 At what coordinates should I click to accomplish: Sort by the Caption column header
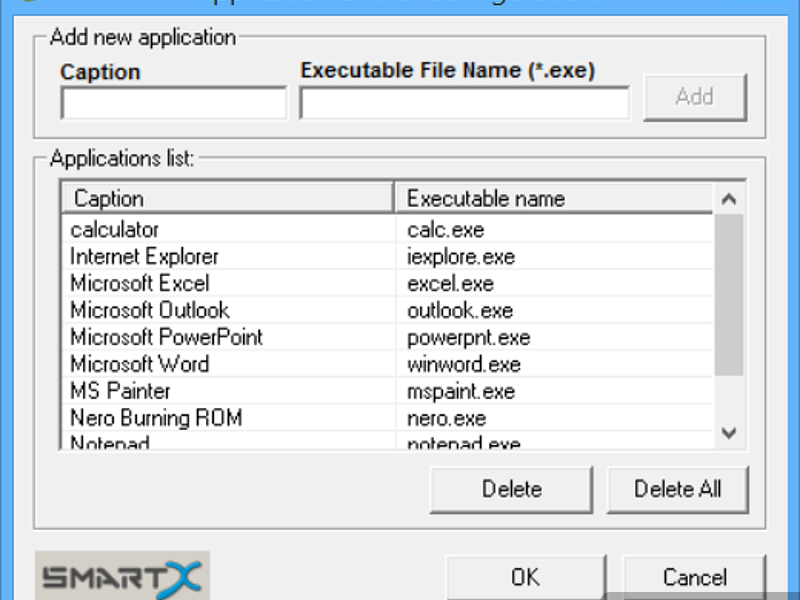(x=228, y=198)
